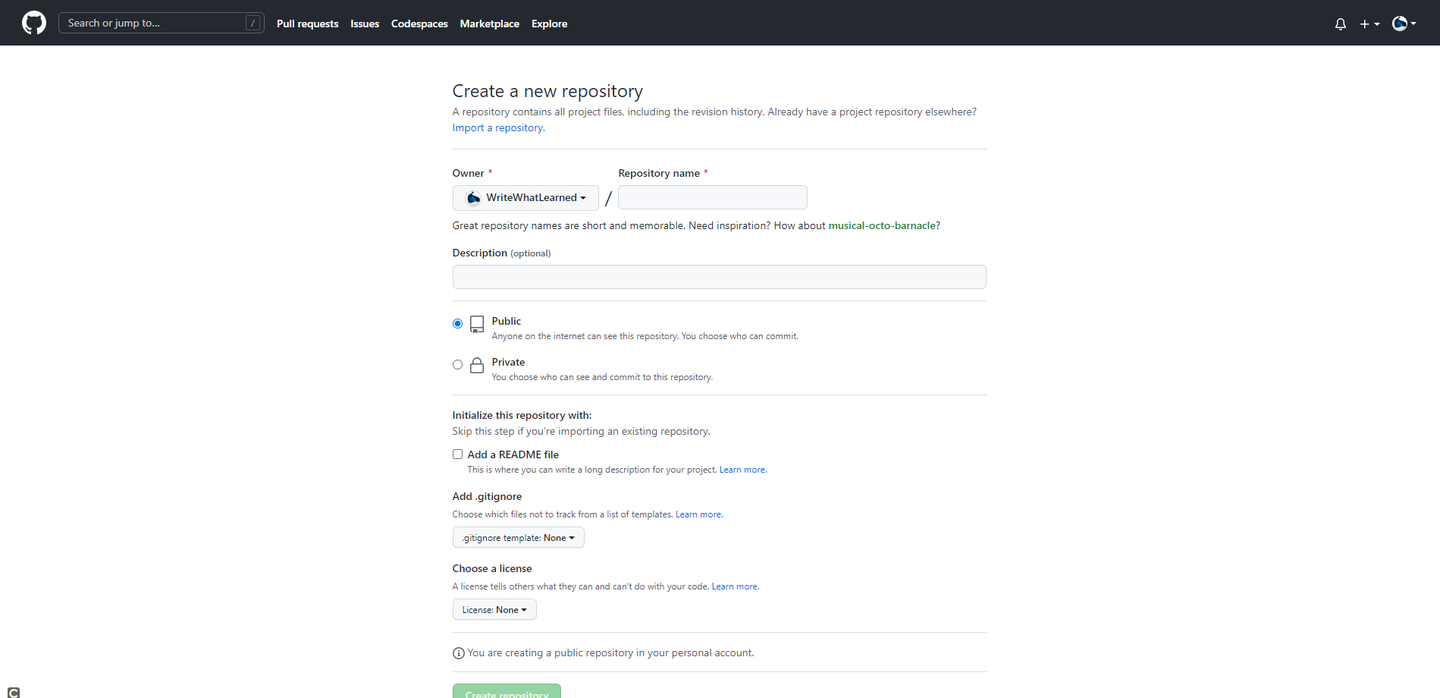The height and width of the screenshot is (698, 1440).
Task: Expand the .gitignore template dropdown
Action: pyautogui.click(x=518, y=538)
